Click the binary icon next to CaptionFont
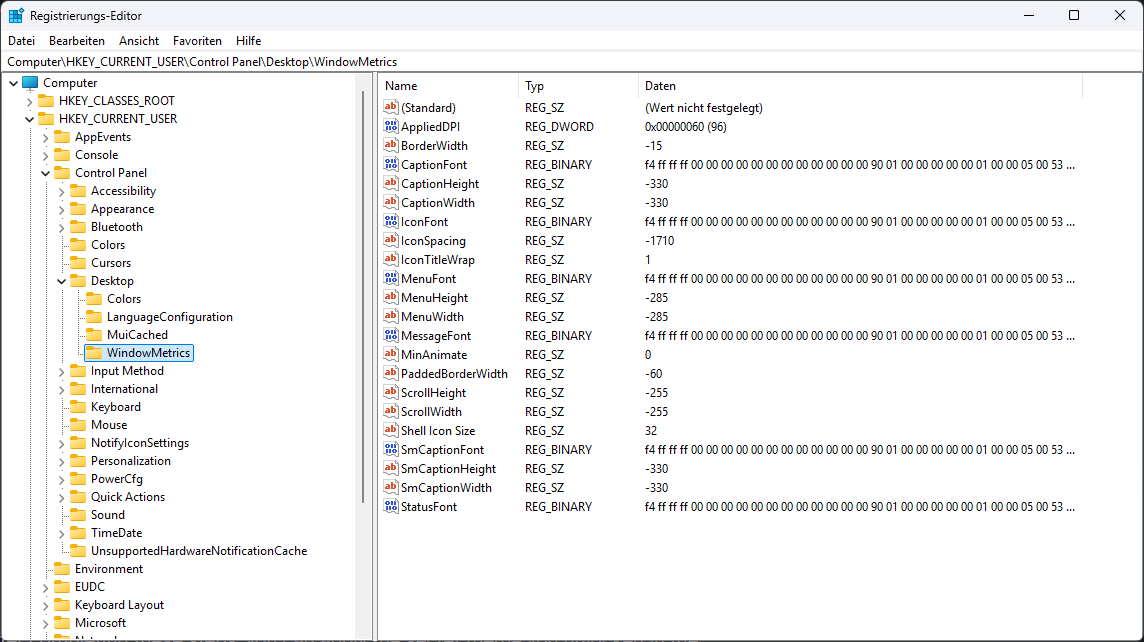Viewport: 1144px width, 642px height. click(390, 164)
